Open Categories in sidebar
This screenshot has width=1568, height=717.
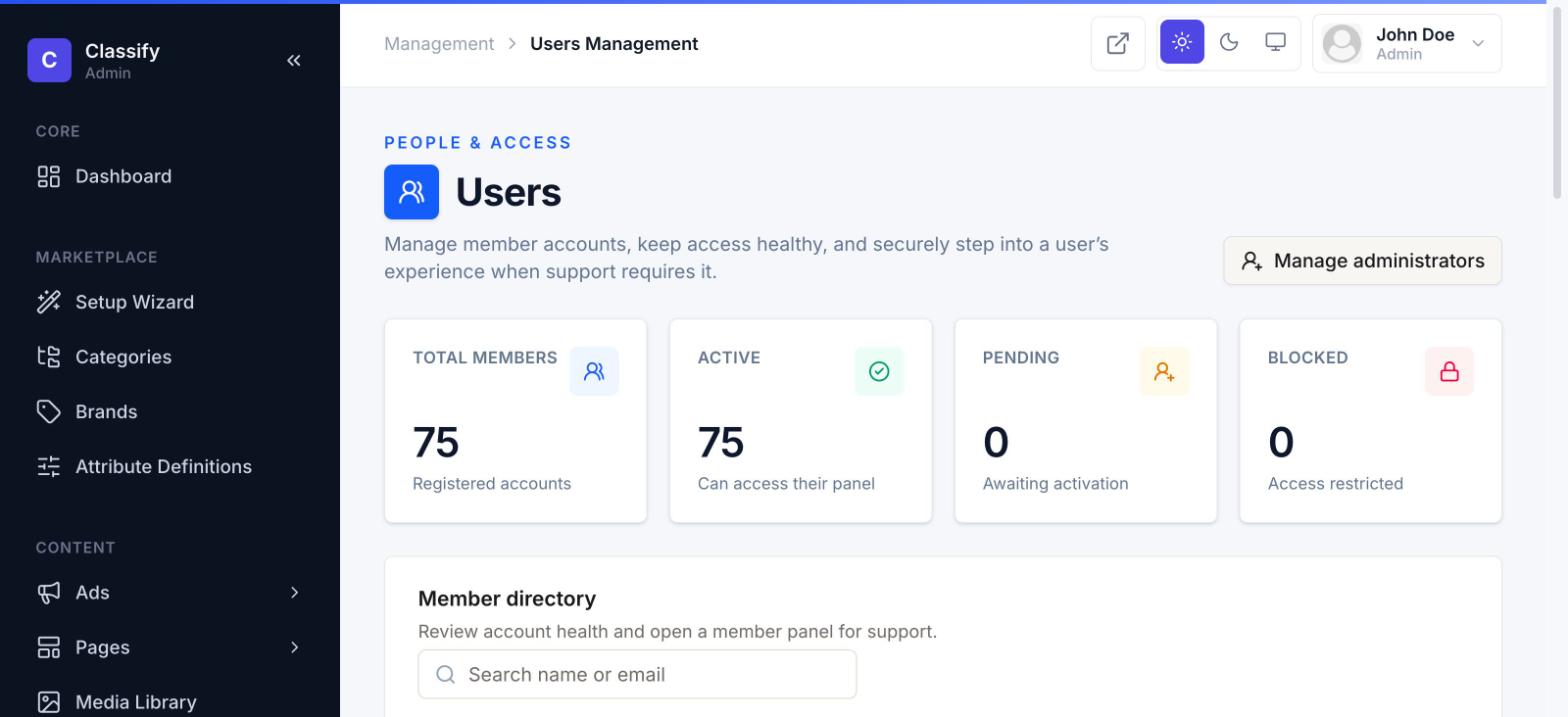(x=170, y=357)
